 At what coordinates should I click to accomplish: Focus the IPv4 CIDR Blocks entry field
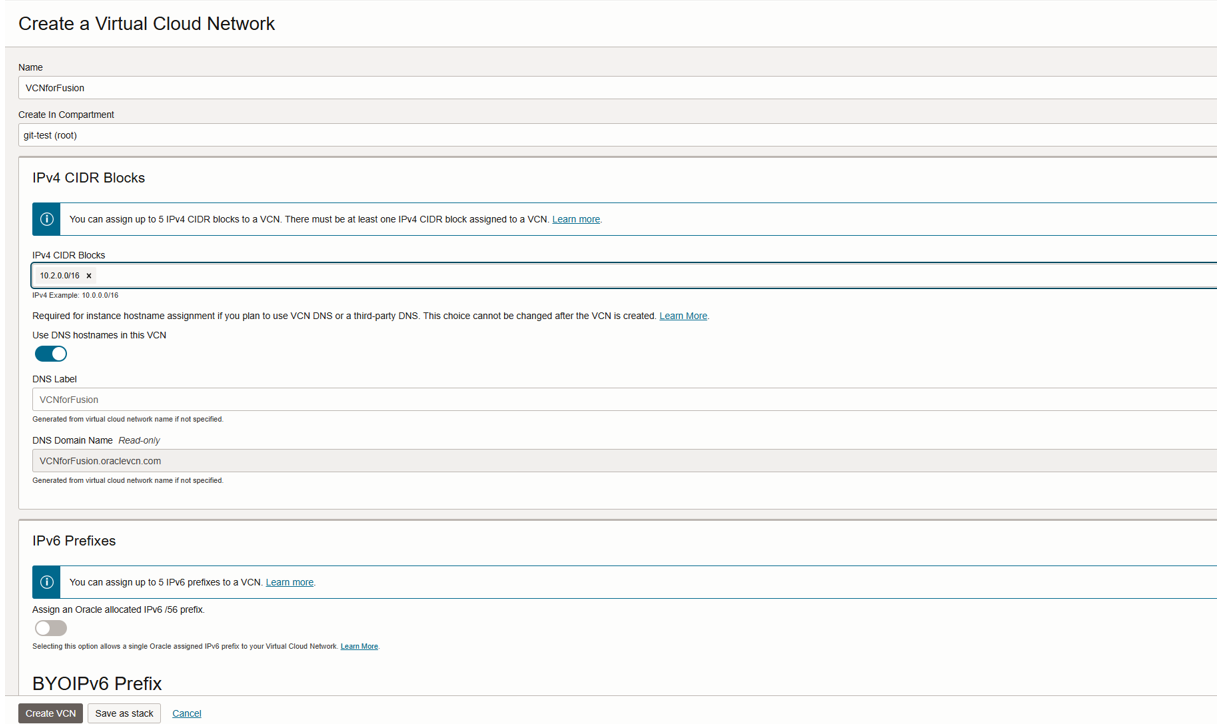pos(650,276)
